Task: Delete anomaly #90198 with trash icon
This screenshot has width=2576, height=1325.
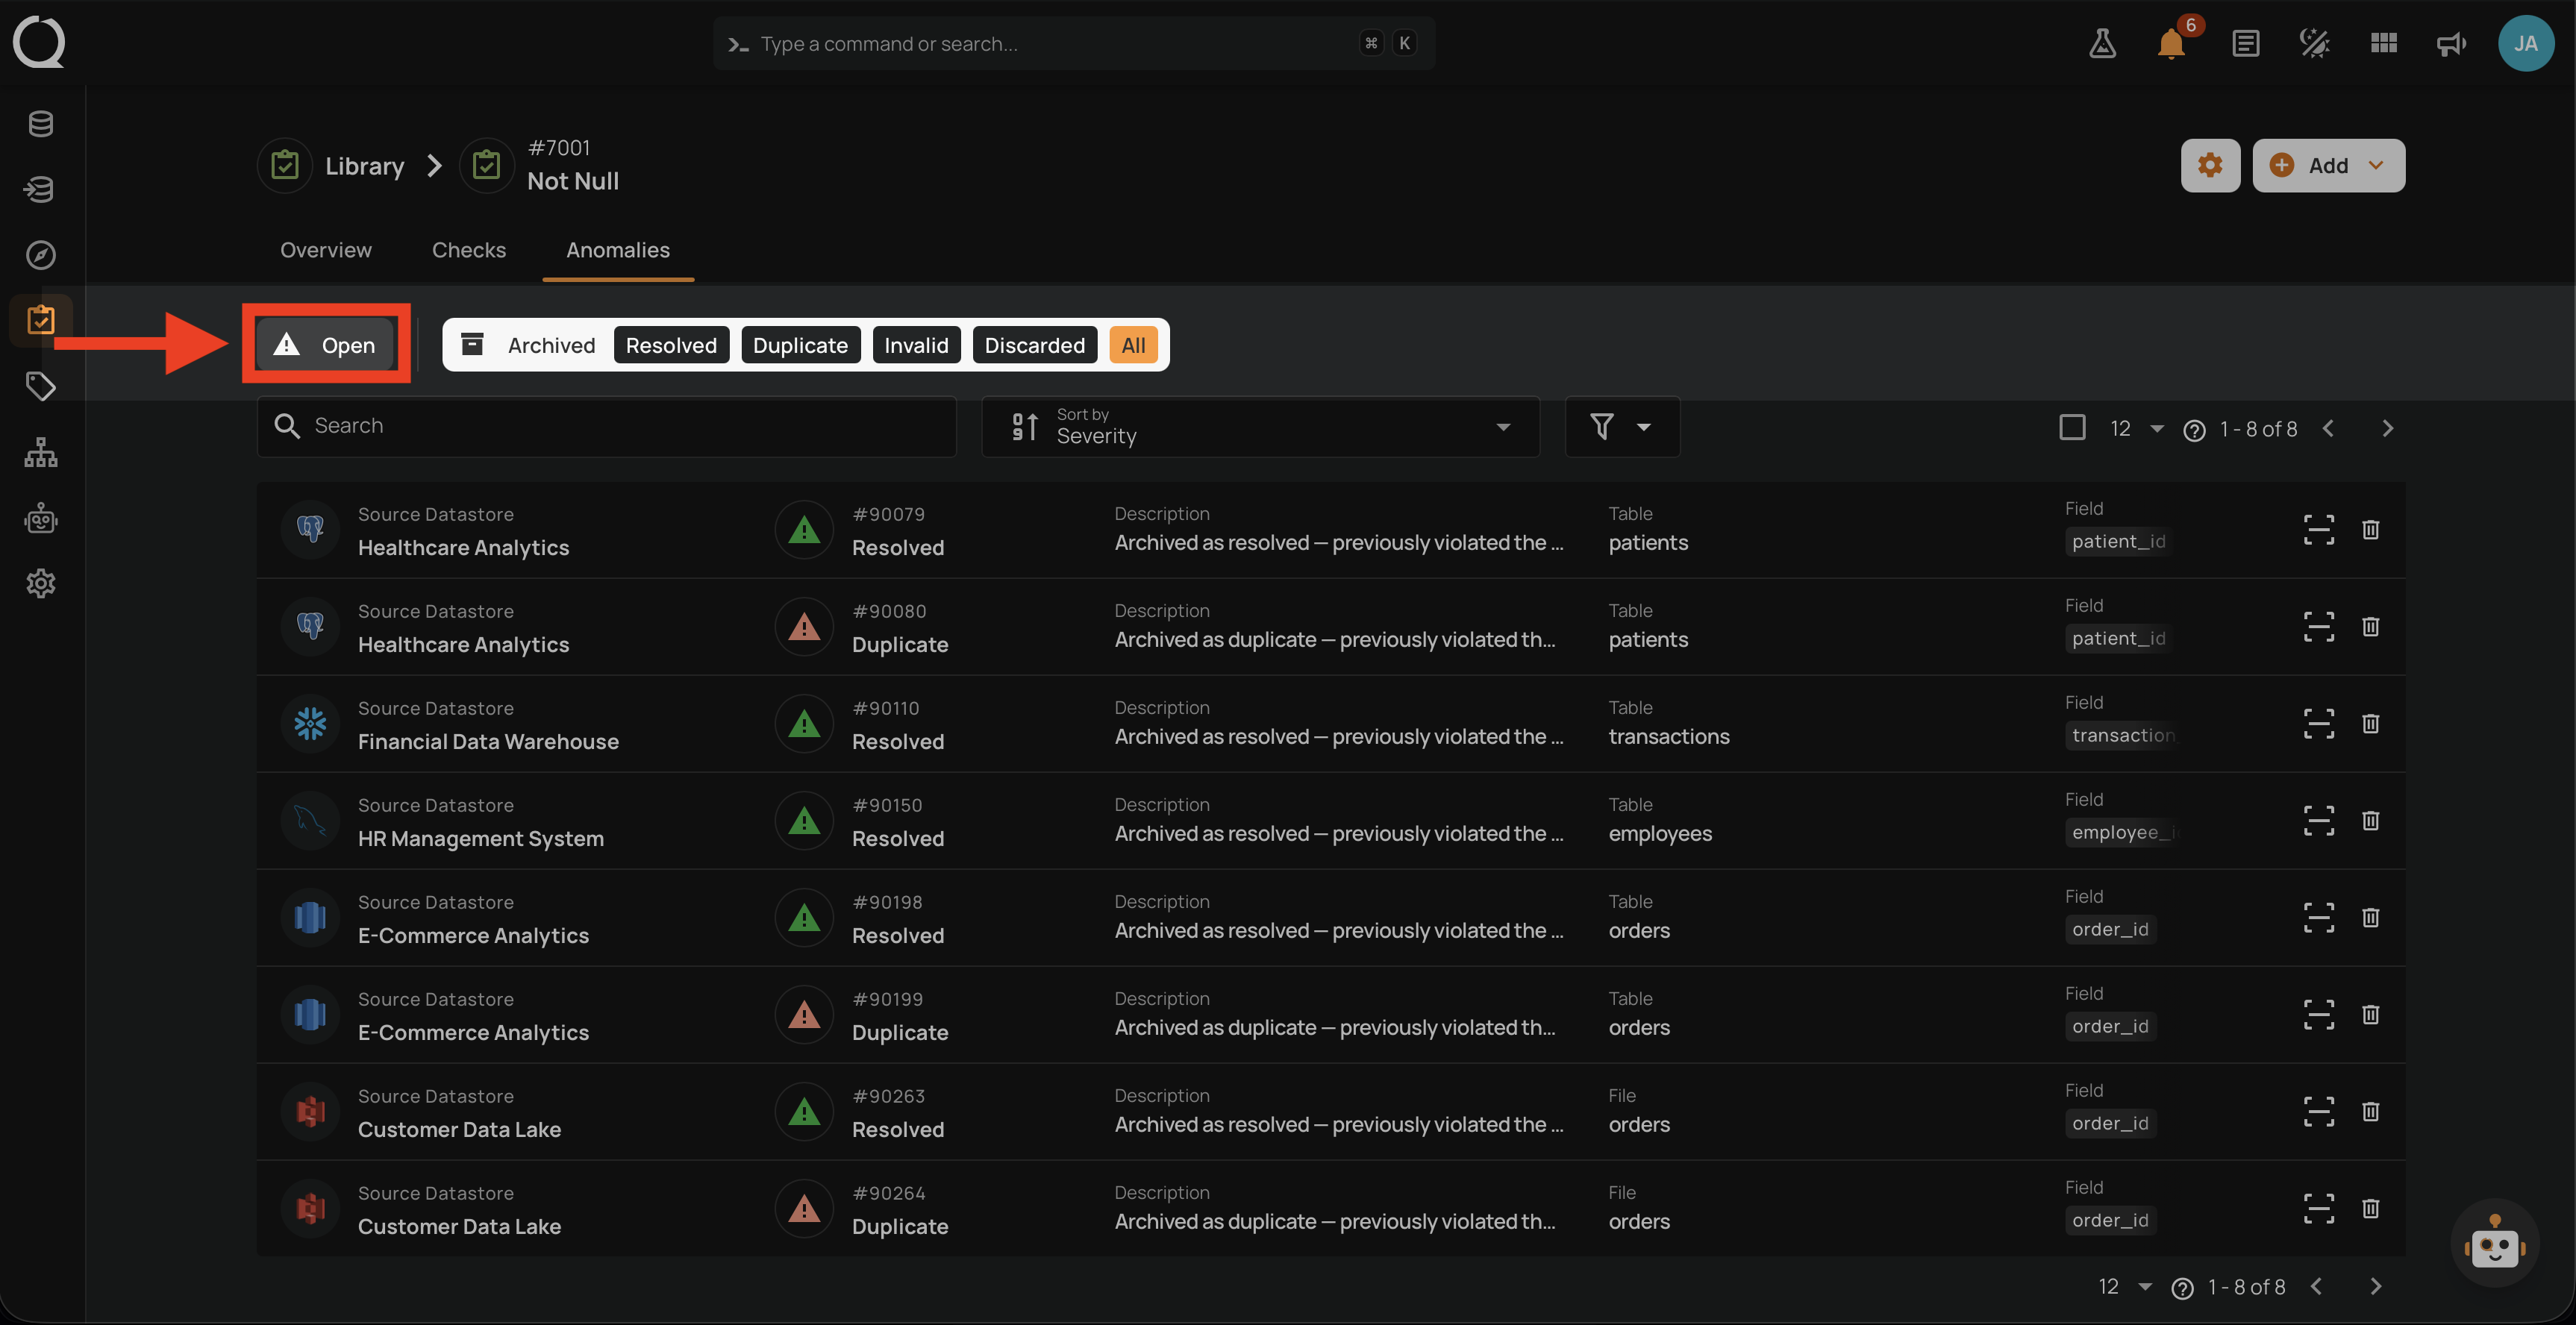Action: (2370, 918)
